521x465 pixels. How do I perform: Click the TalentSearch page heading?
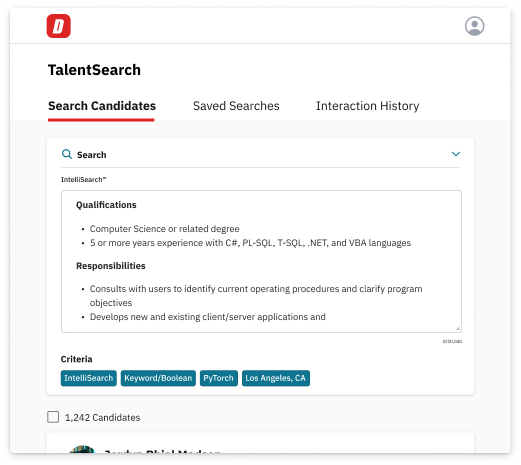94,70
